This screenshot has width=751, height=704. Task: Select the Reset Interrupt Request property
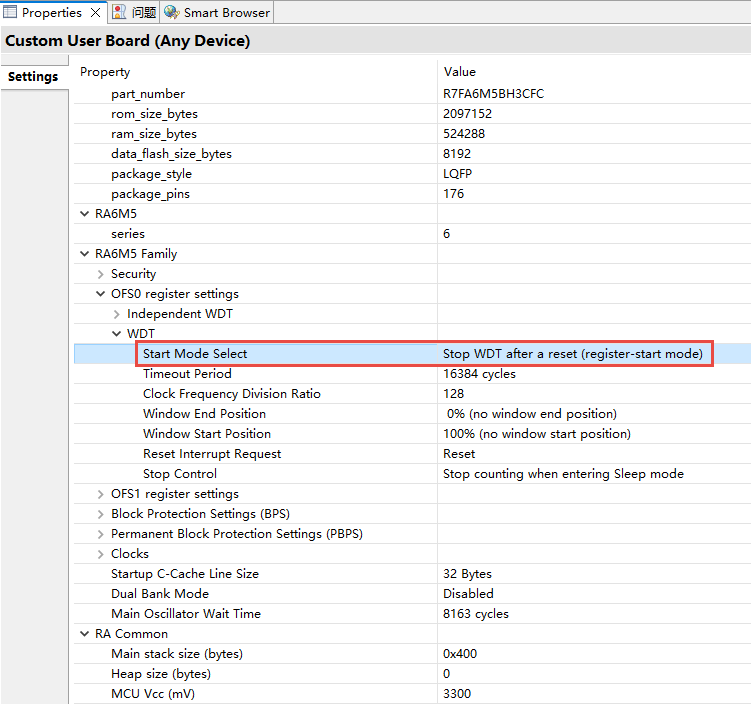[212, 454]
